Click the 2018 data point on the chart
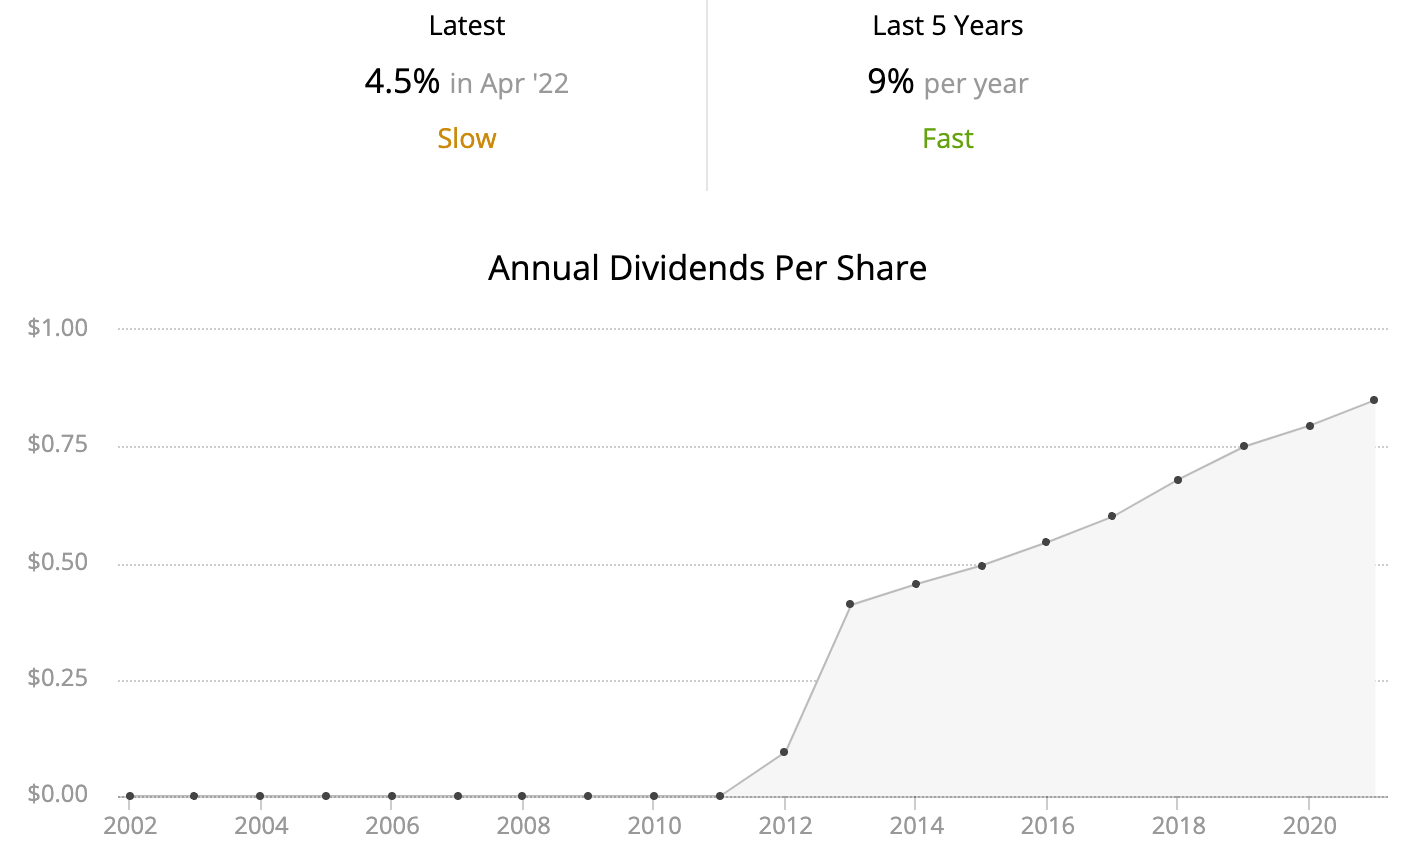This screenshot has width=1404, height=848. pos(1178,480)
